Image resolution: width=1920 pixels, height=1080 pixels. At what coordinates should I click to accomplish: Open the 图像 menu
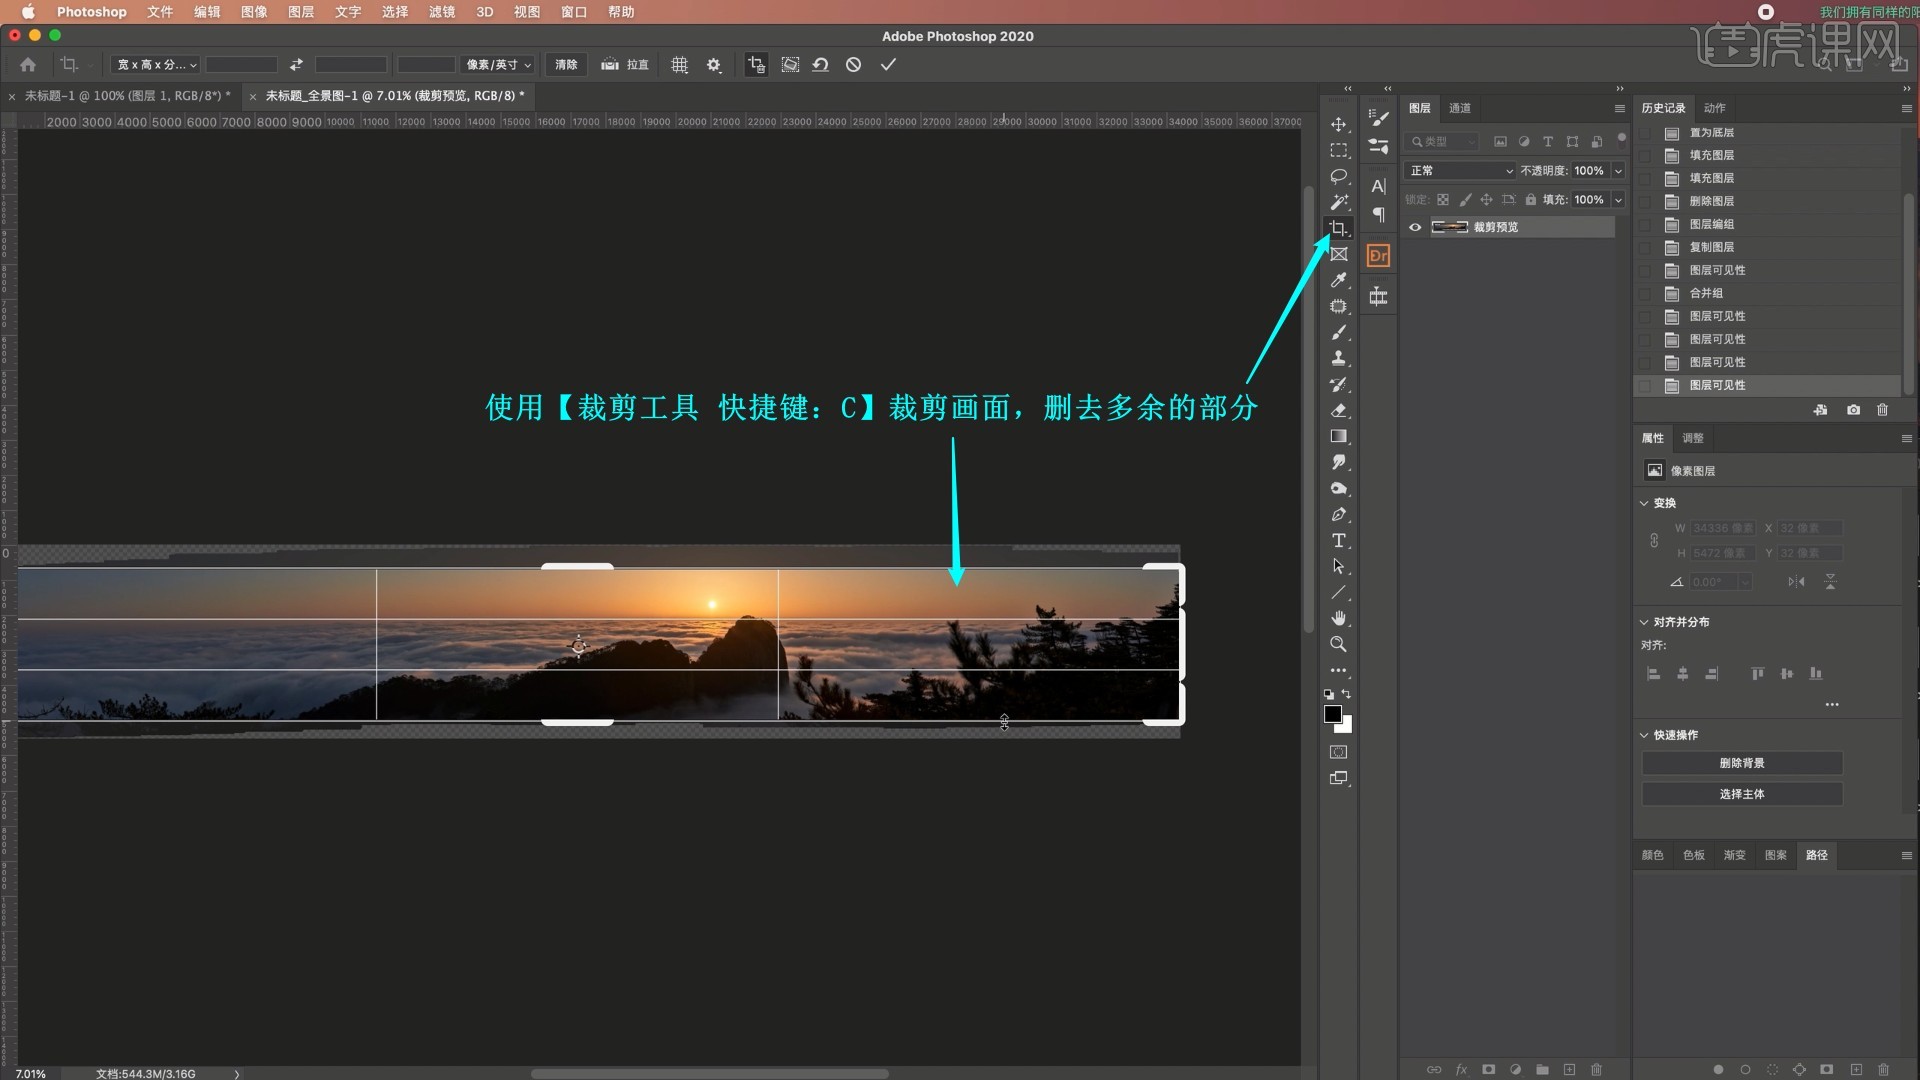click(254, 12)
